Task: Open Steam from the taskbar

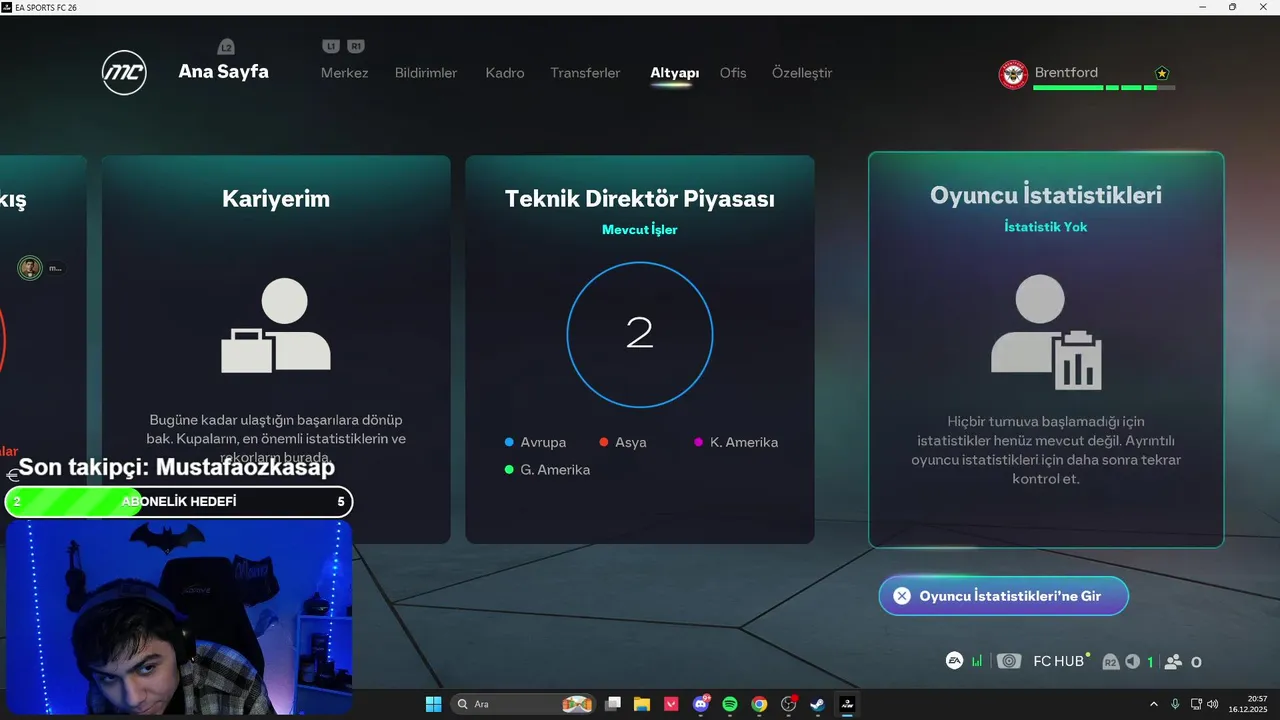Action: click(x=817, y=704)
